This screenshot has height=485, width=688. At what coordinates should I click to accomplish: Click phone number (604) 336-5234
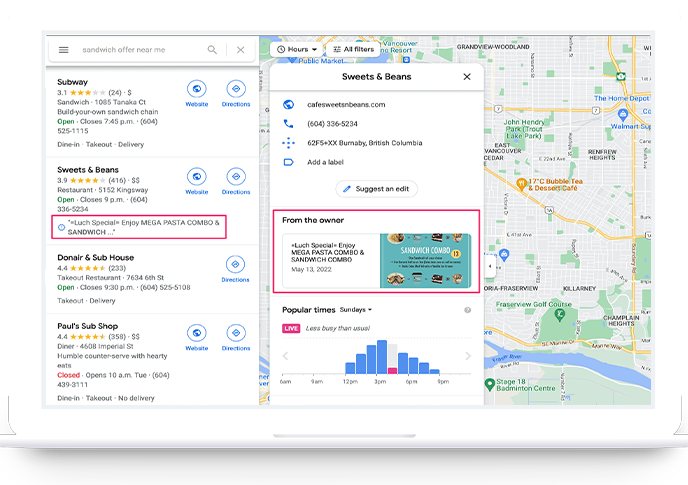point(332,124)
